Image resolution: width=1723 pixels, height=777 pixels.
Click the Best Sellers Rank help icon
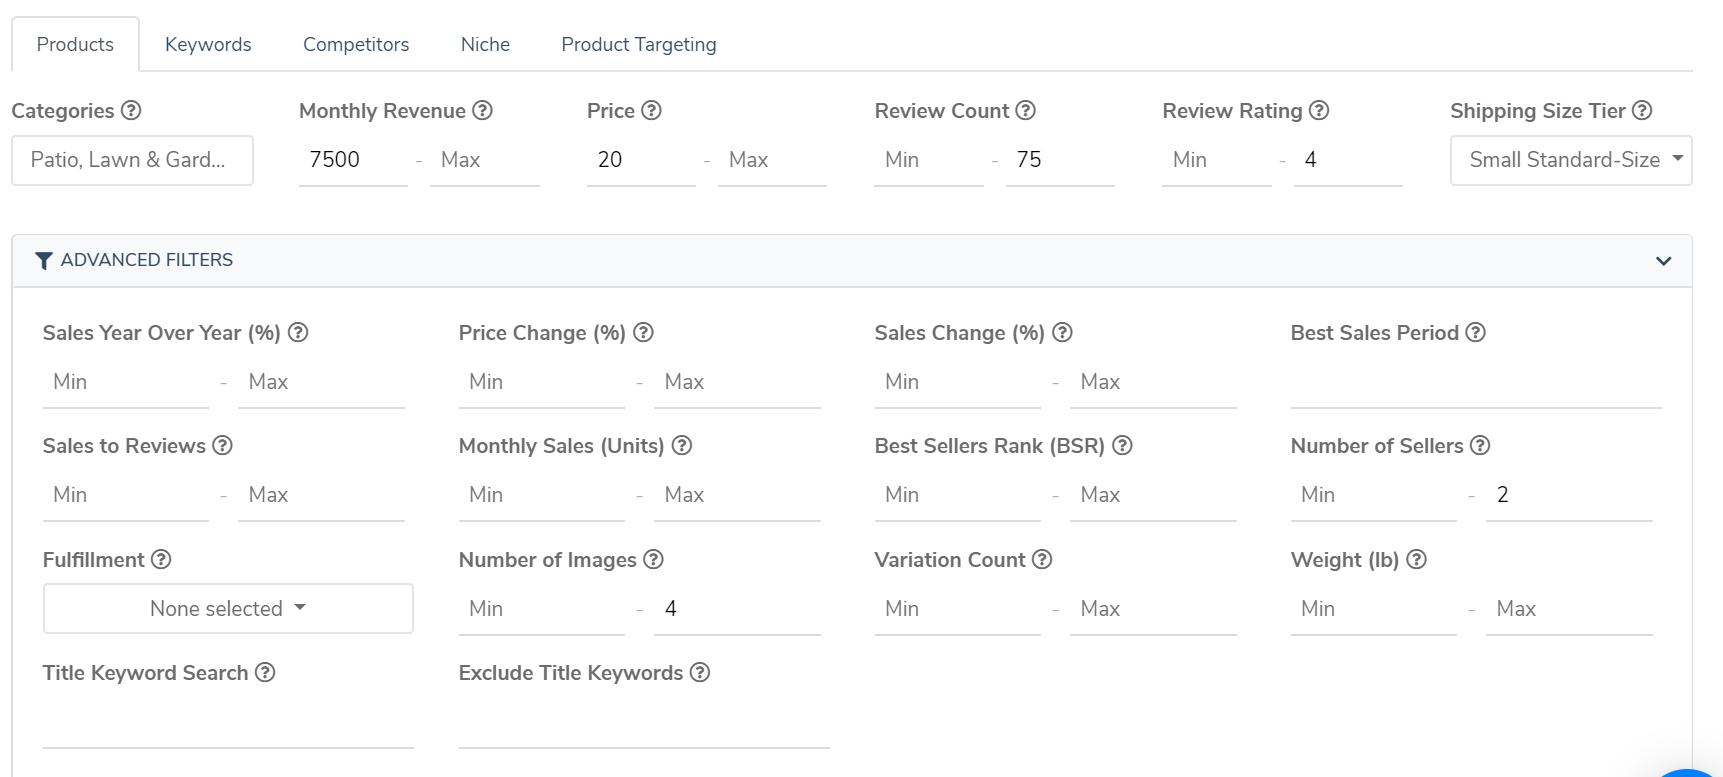pyautogui.click(x=1122, y=446)
